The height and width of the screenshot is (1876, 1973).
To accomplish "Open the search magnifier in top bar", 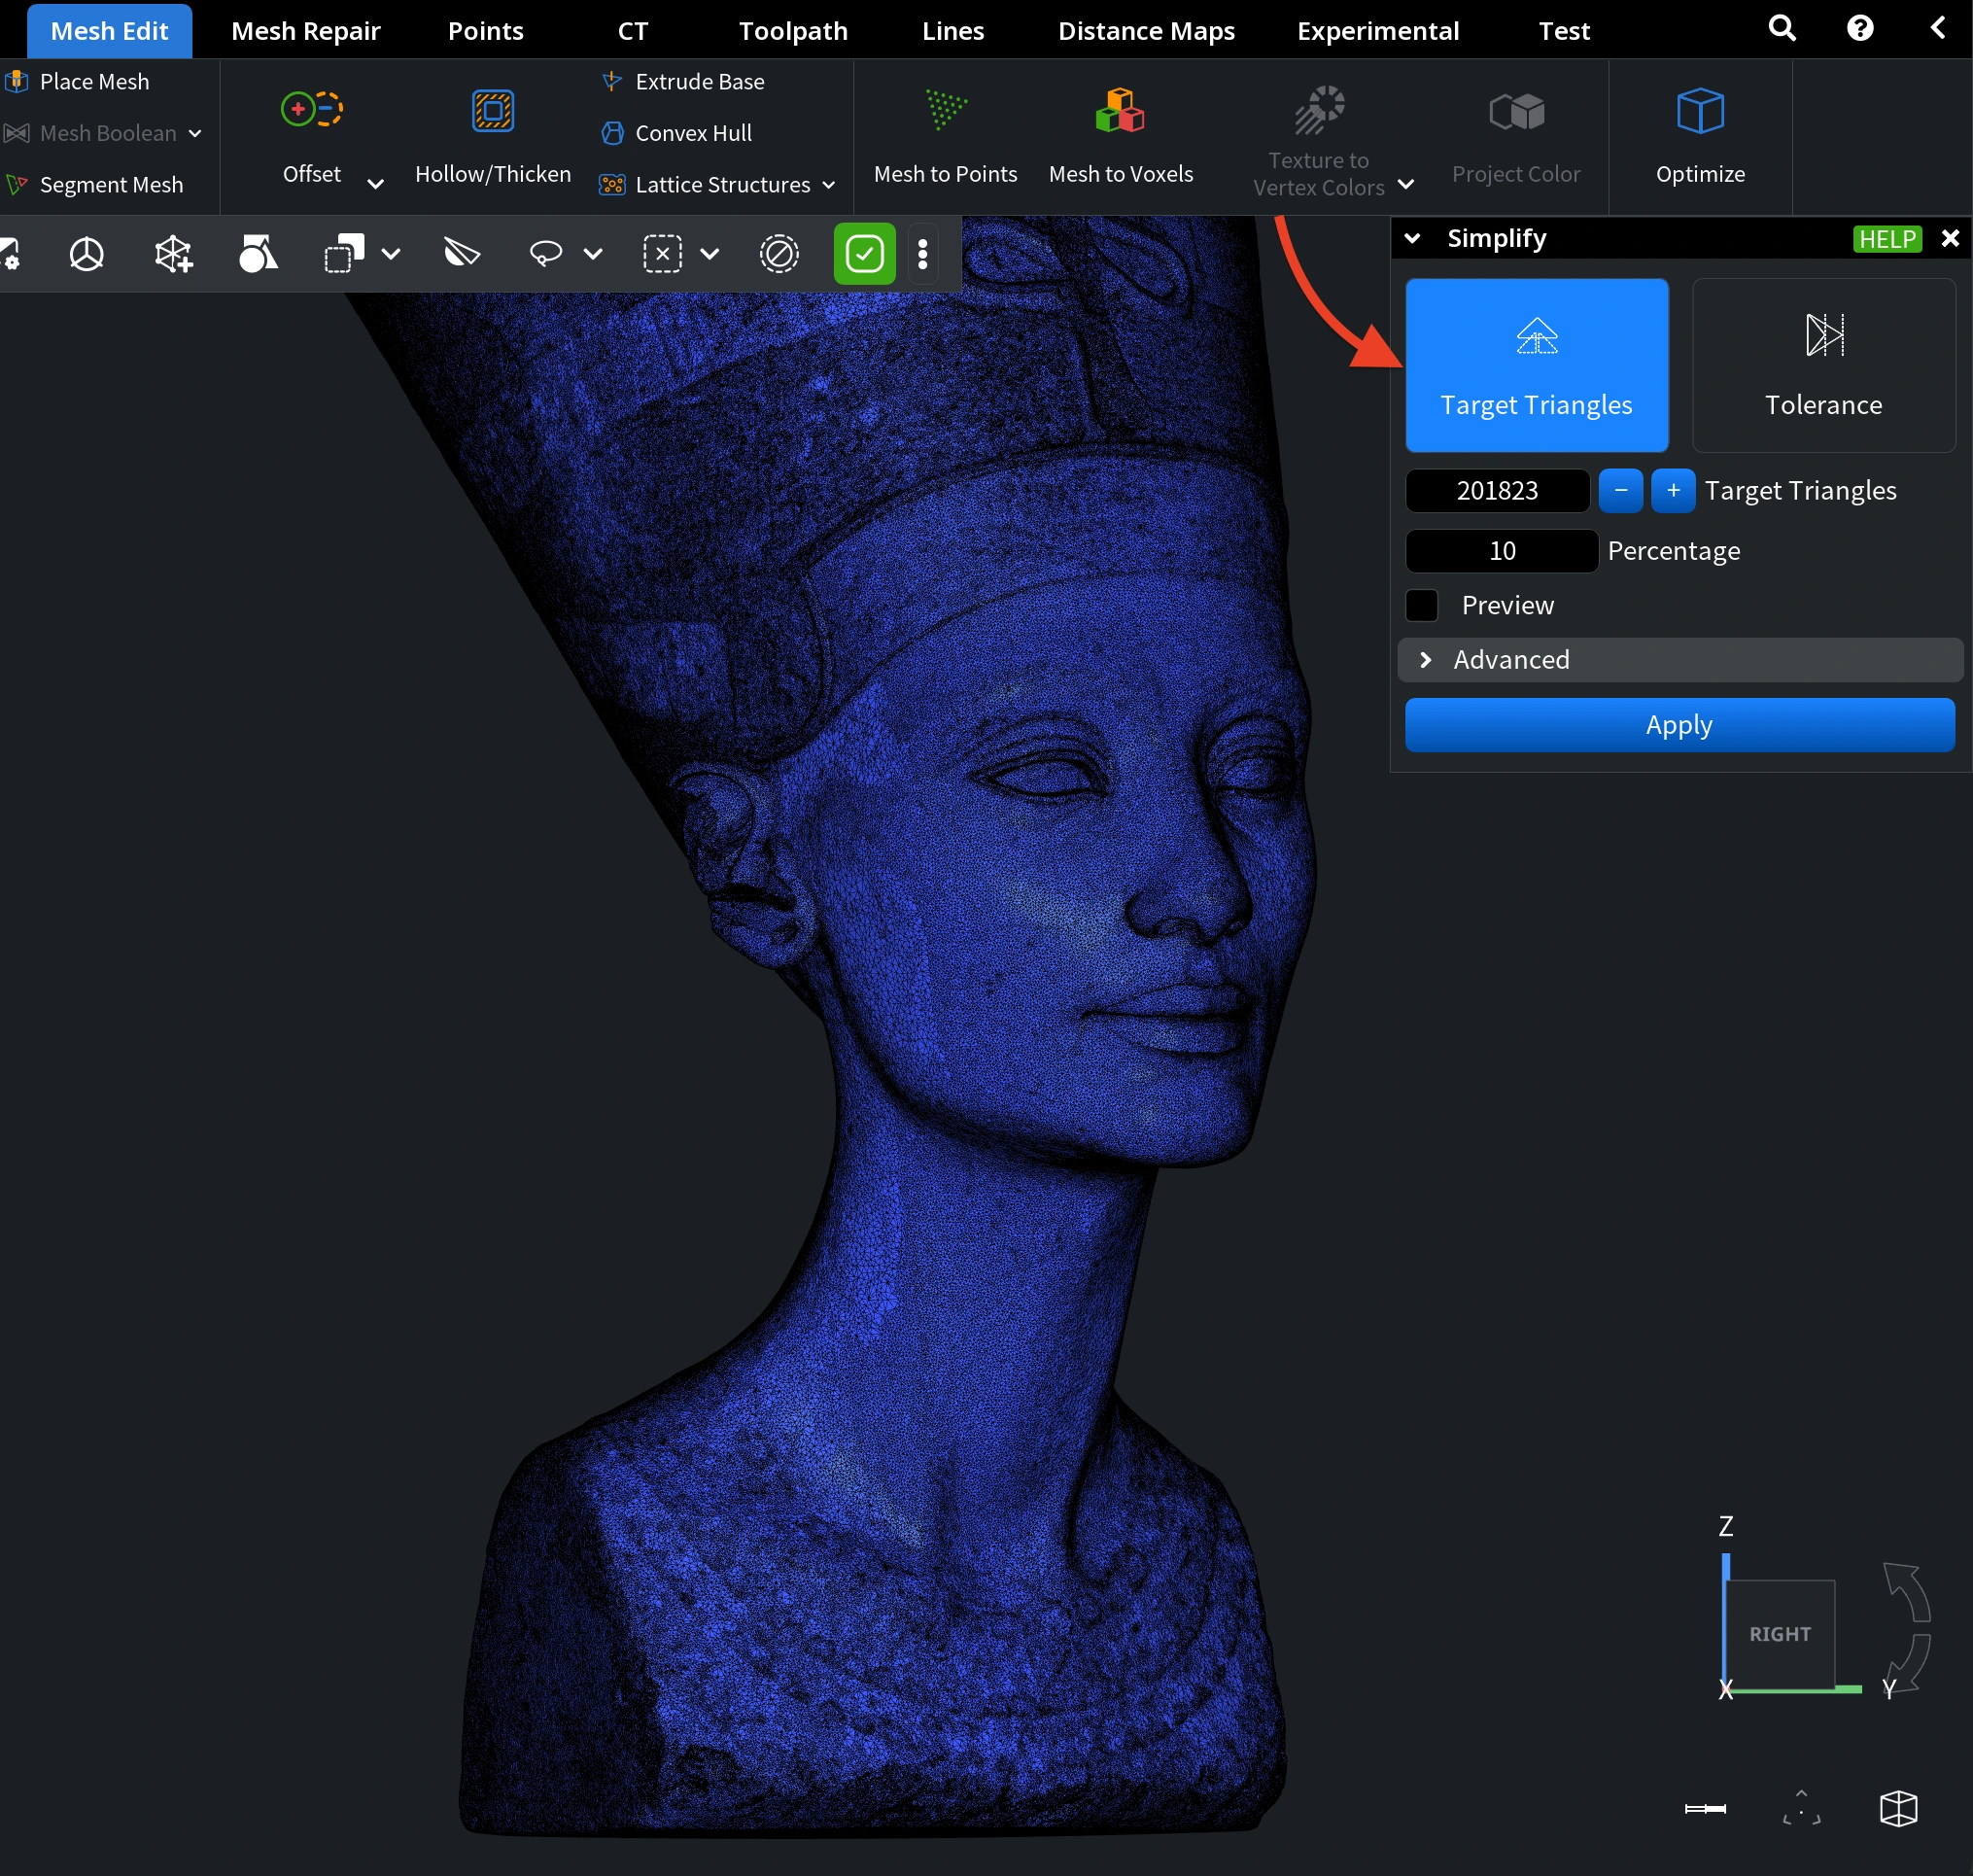I will 1782,29.
